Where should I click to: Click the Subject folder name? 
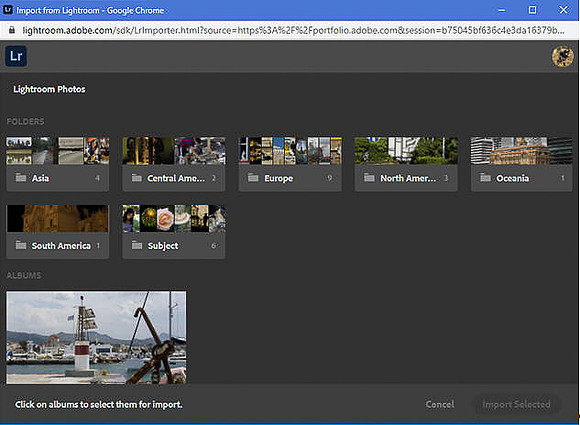click(x=163, y=246)
